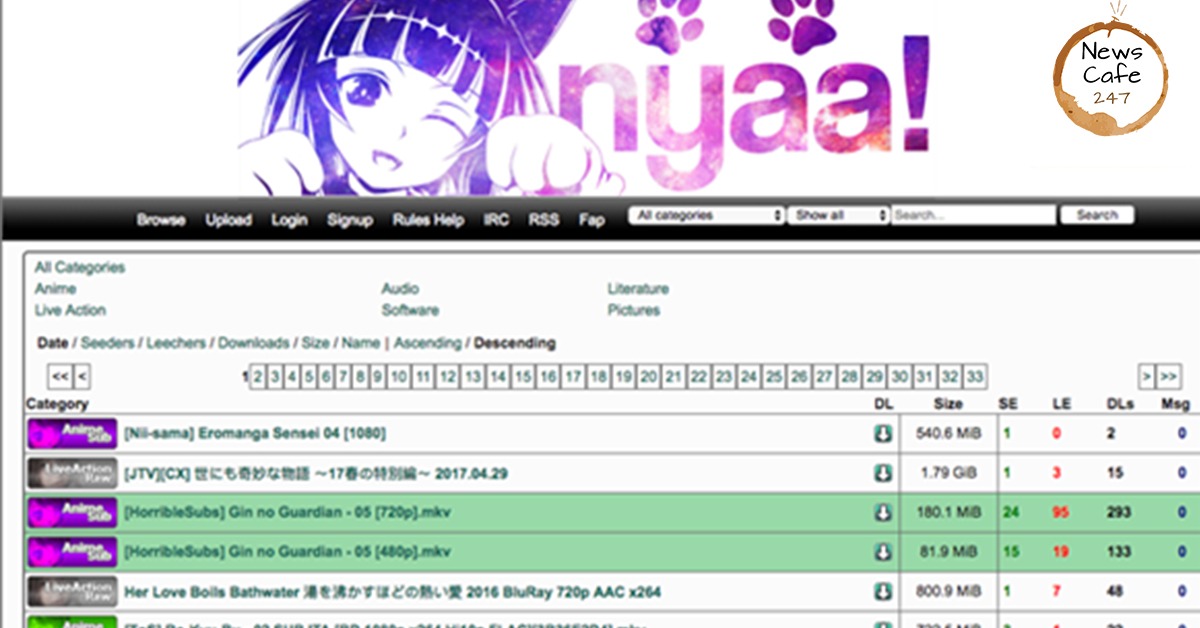Click download icon for JTV CX 2017.04.29 row

click(x=883, y=473)
